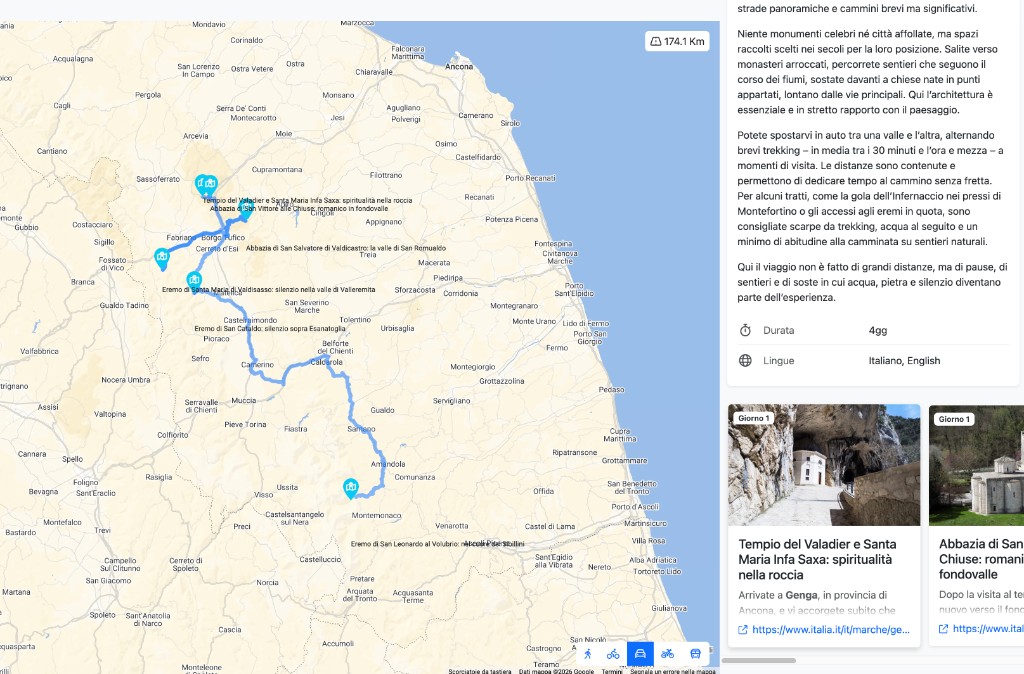1024x674 pixels.
Task: Click the Lingue globe icon
Action: [745, 361]
